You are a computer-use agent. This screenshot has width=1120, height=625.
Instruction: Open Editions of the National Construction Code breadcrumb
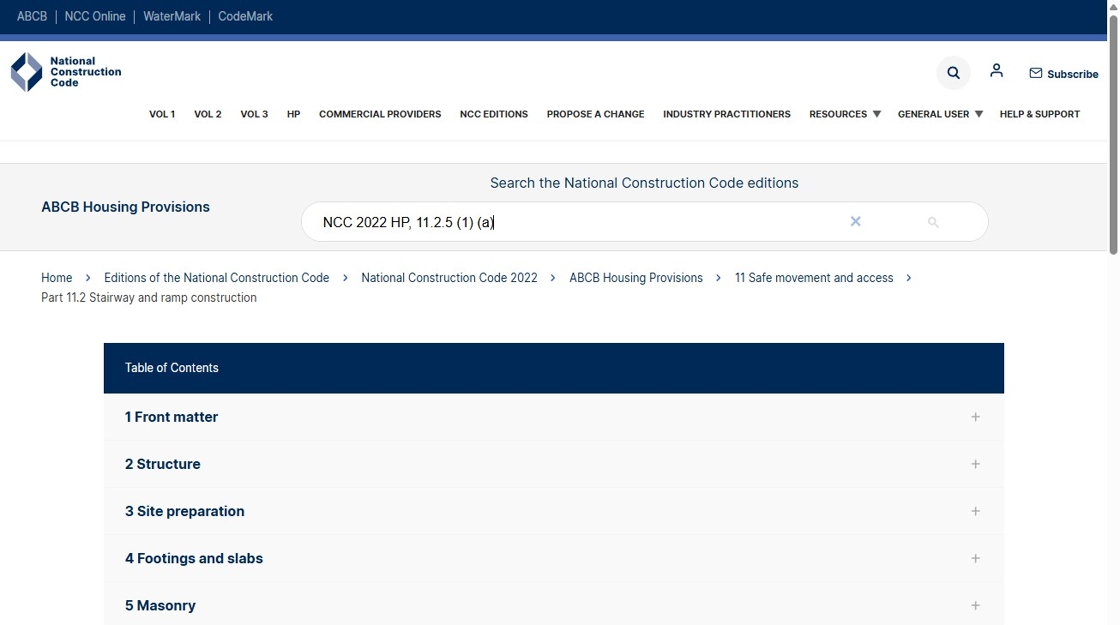[216, 278]
